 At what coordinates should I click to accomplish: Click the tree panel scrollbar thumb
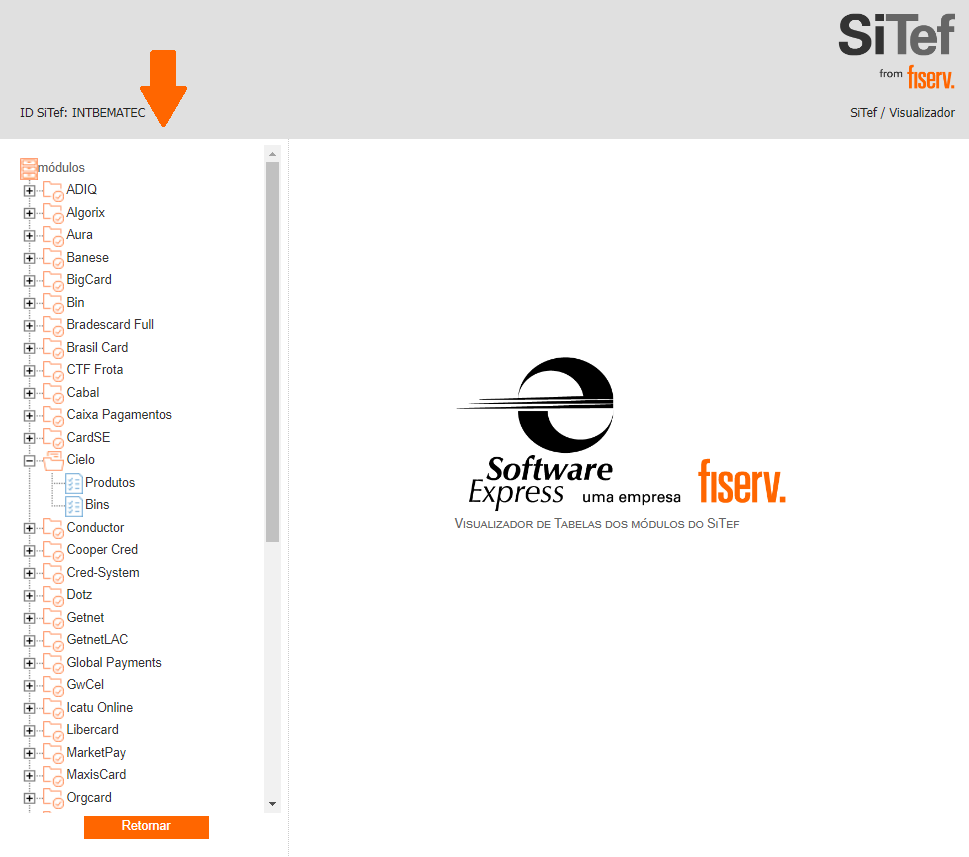(273, 352)
